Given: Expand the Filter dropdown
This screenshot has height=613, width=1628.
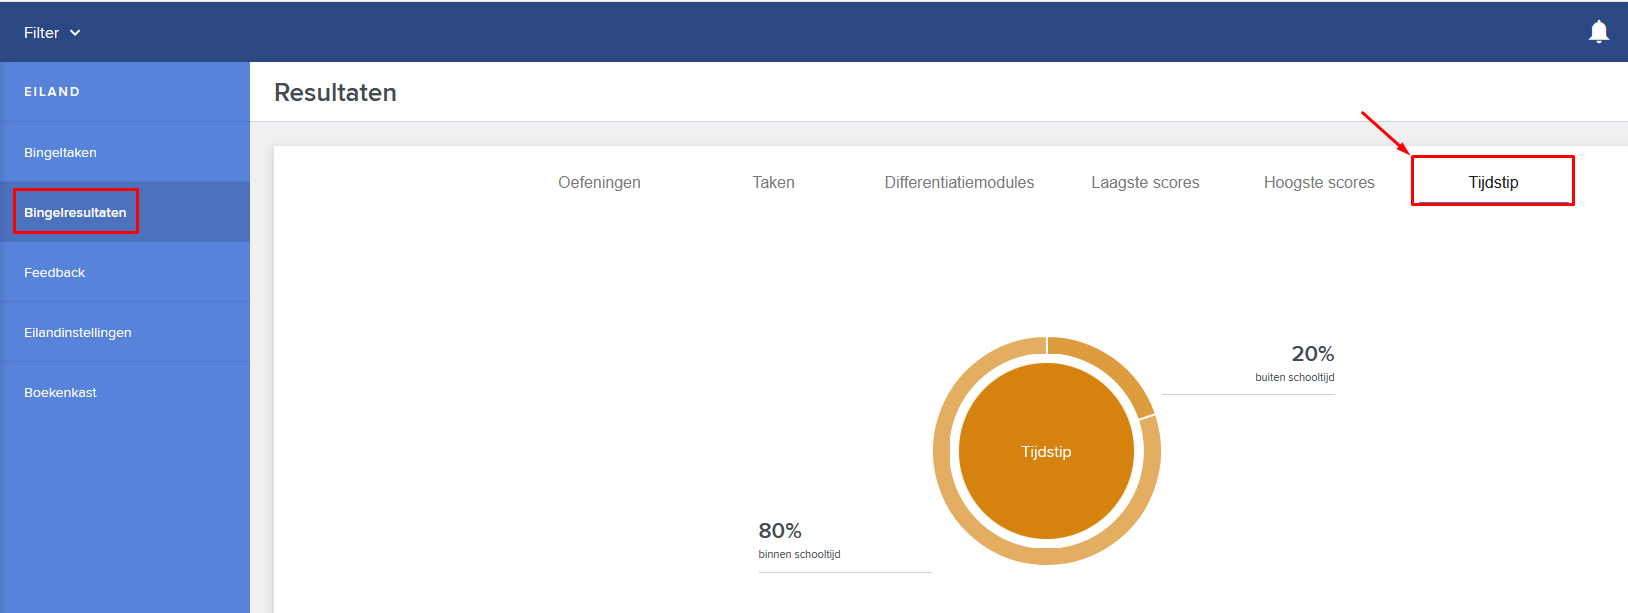Looking at the screenshot, I should tap(52, 33).
